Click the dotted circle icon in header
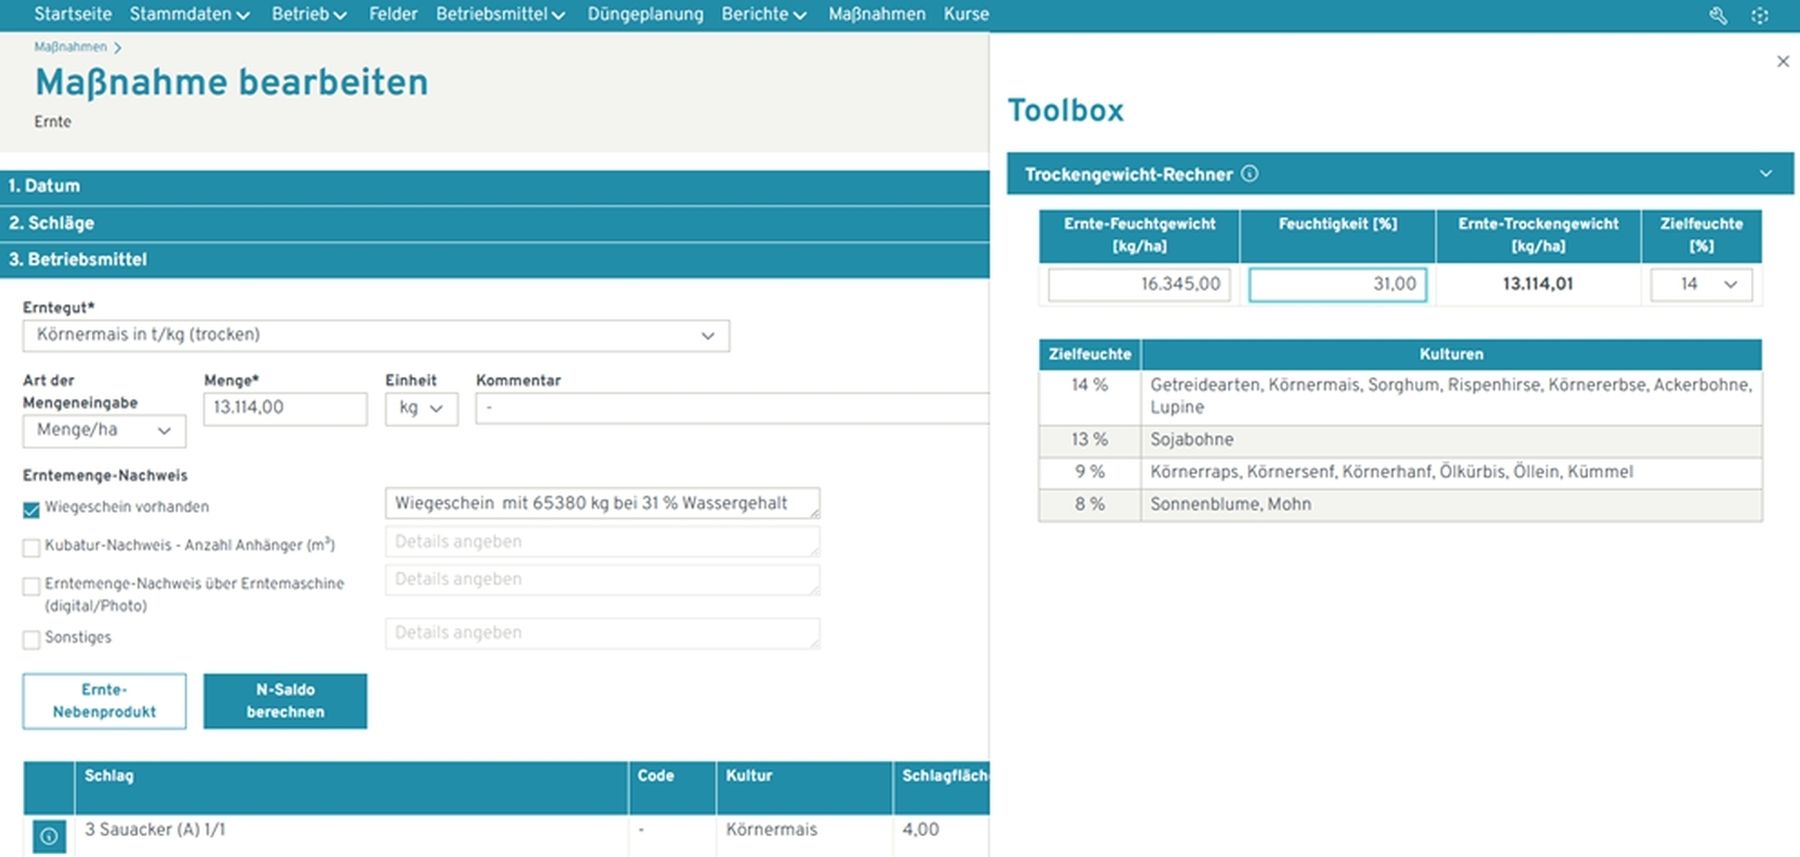The width and height of the screenshot is (1800, 857). tap(1760, 15)
